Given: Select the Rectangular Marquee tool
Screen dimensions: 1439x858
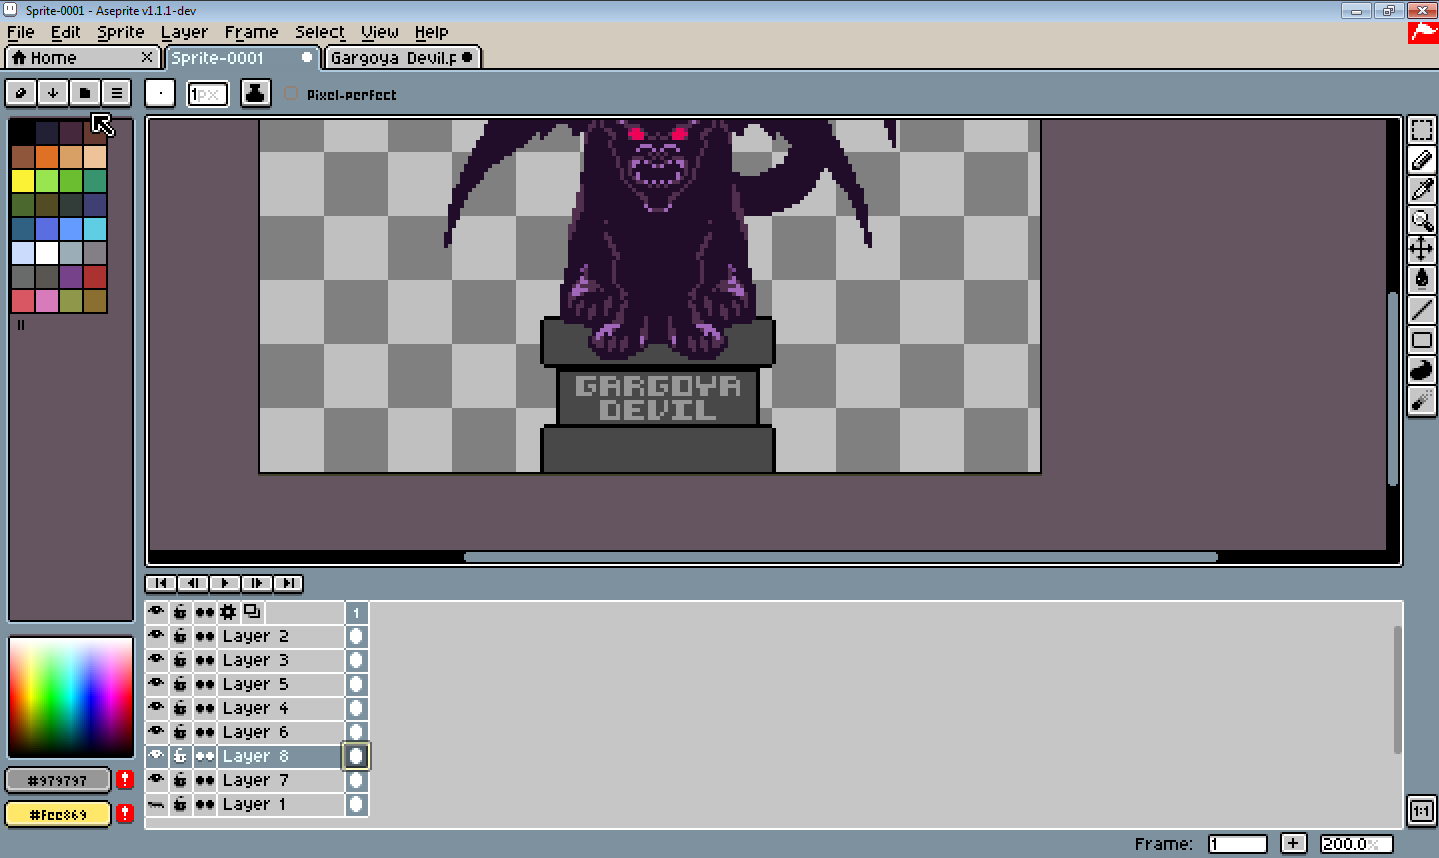Looking at the screenshot, I should tap(1421, 130).
